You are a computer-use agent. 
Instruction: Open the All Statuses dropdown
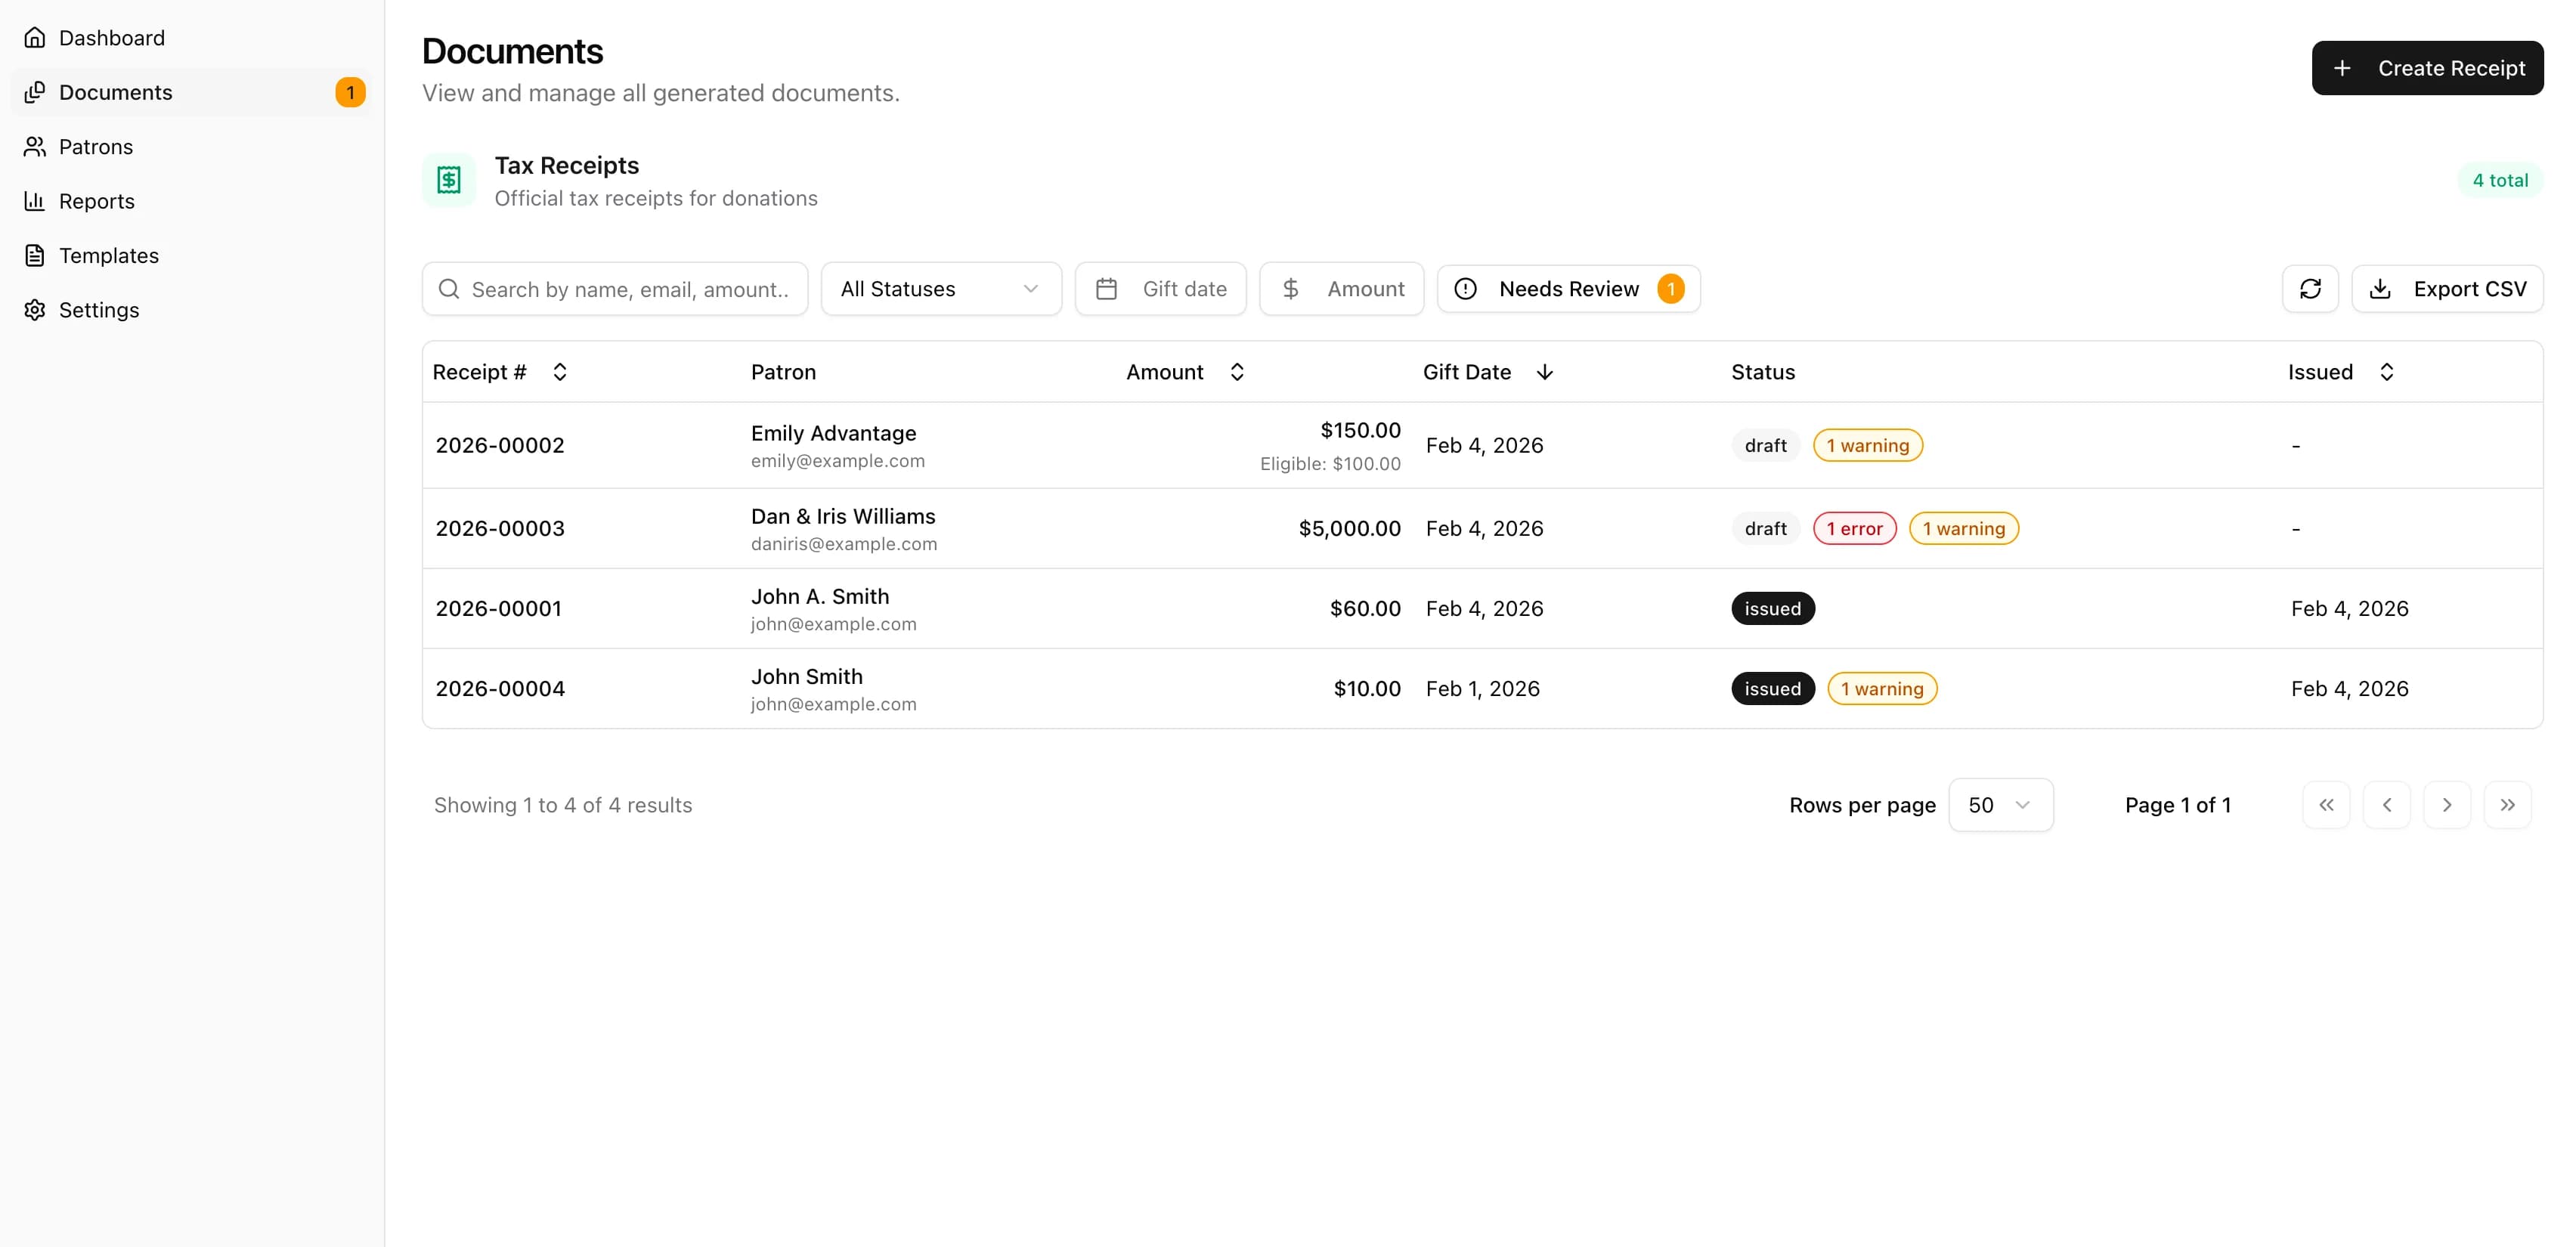(x=940, y=288)
